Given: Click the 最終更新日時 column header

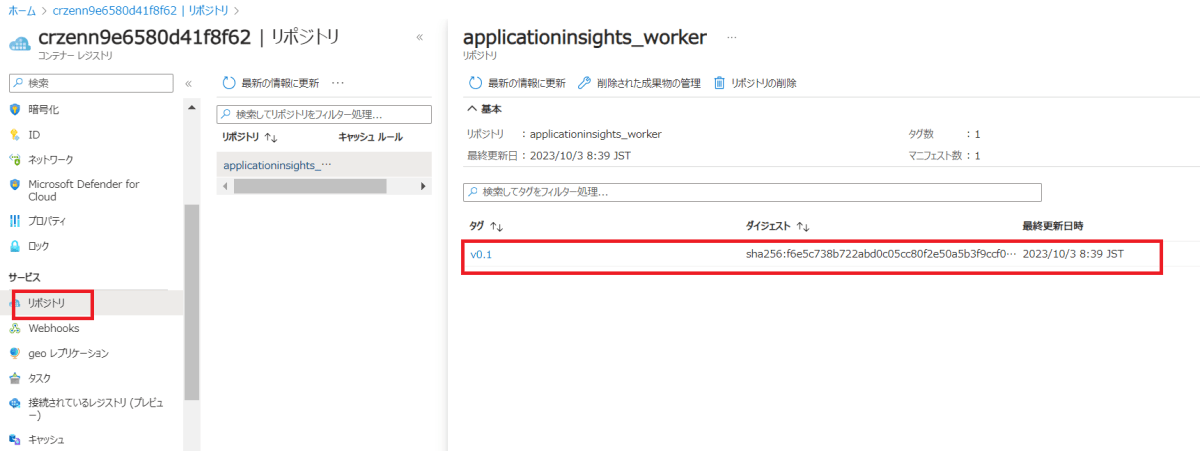Looking at the screenshot, I should pyautogui.click(x=1053, y=227).
